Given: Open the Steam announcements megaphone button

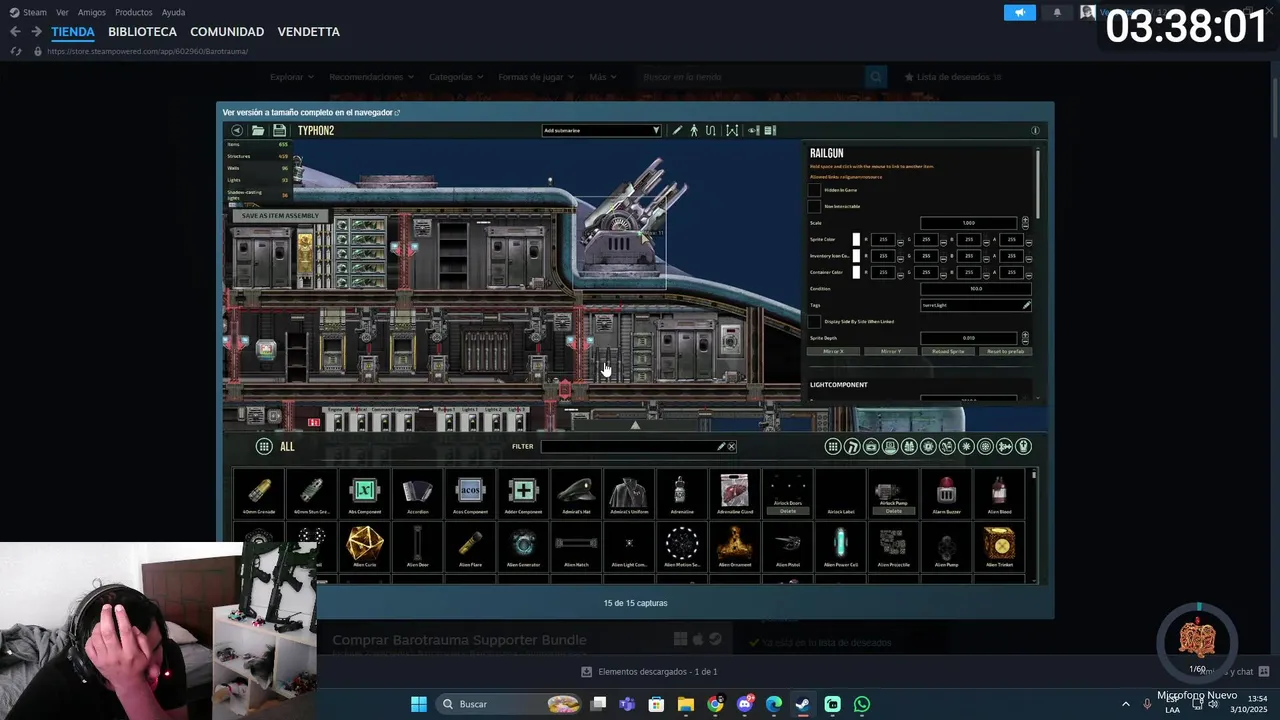Looking at the screenshot, I should pos(1020,13).
